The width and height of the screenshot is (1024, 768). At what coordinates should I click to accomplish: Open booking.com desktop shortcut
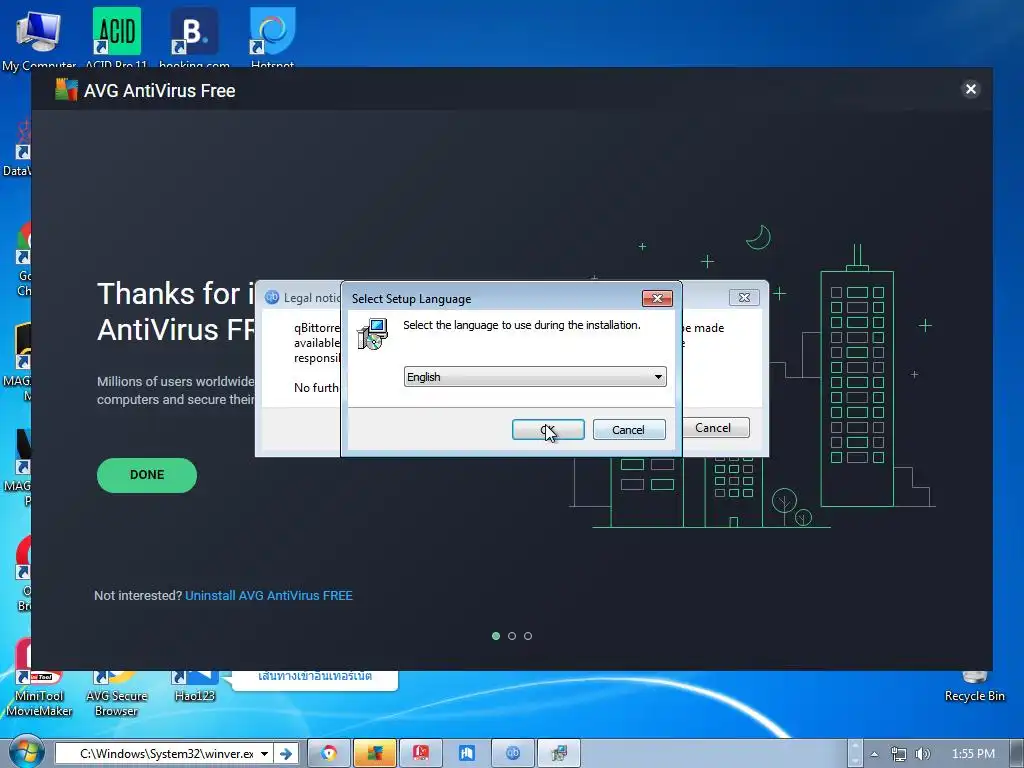194,37
